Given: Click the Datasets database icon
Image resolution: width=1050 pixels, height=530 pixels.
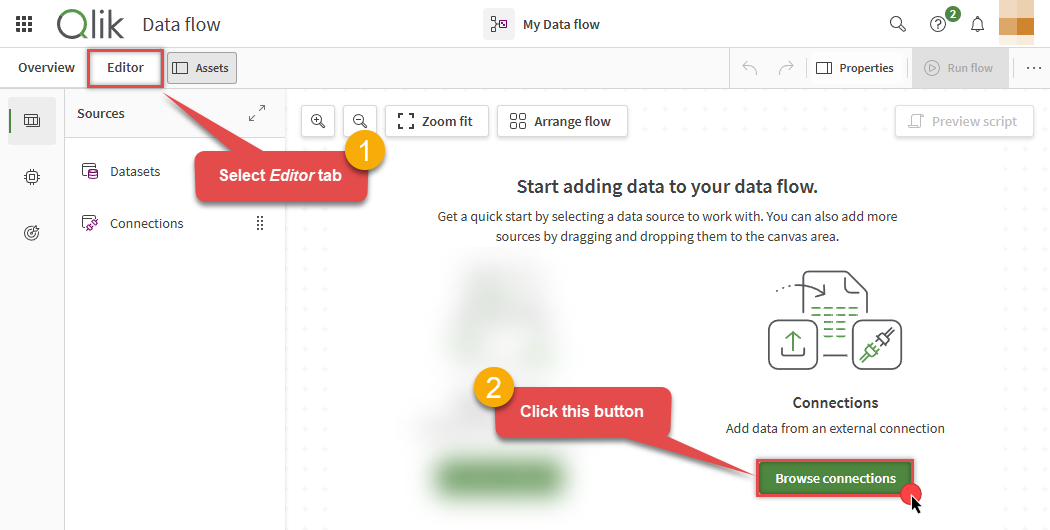Looking at the screenshot, I should pos(90,172).
